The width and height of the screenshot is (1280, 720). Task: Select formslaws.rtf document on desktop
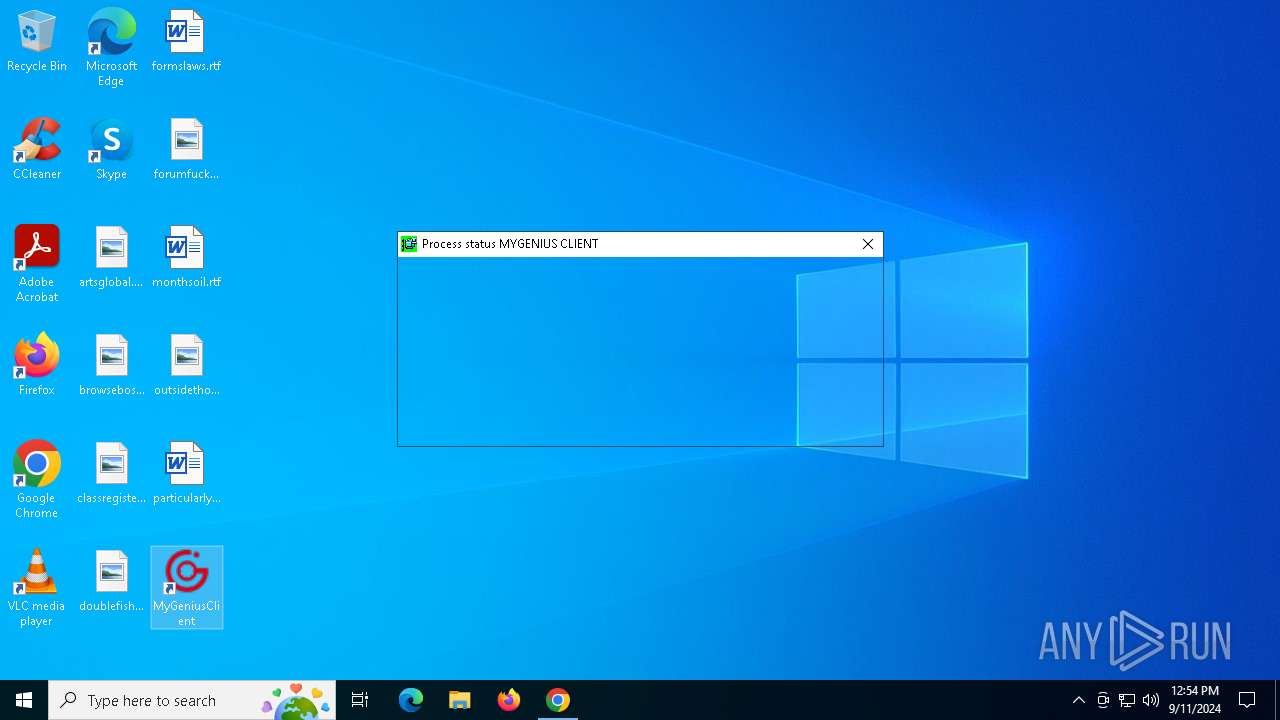coord(186,42)
